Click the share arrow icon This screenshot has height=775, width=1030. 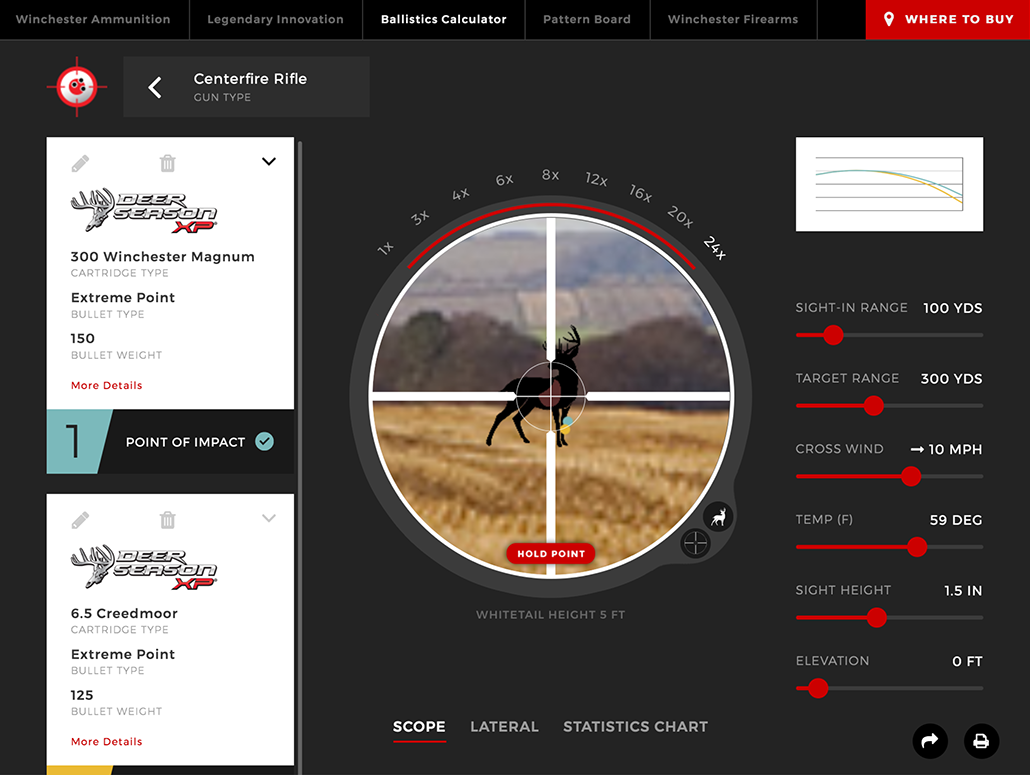pos(930,741)
